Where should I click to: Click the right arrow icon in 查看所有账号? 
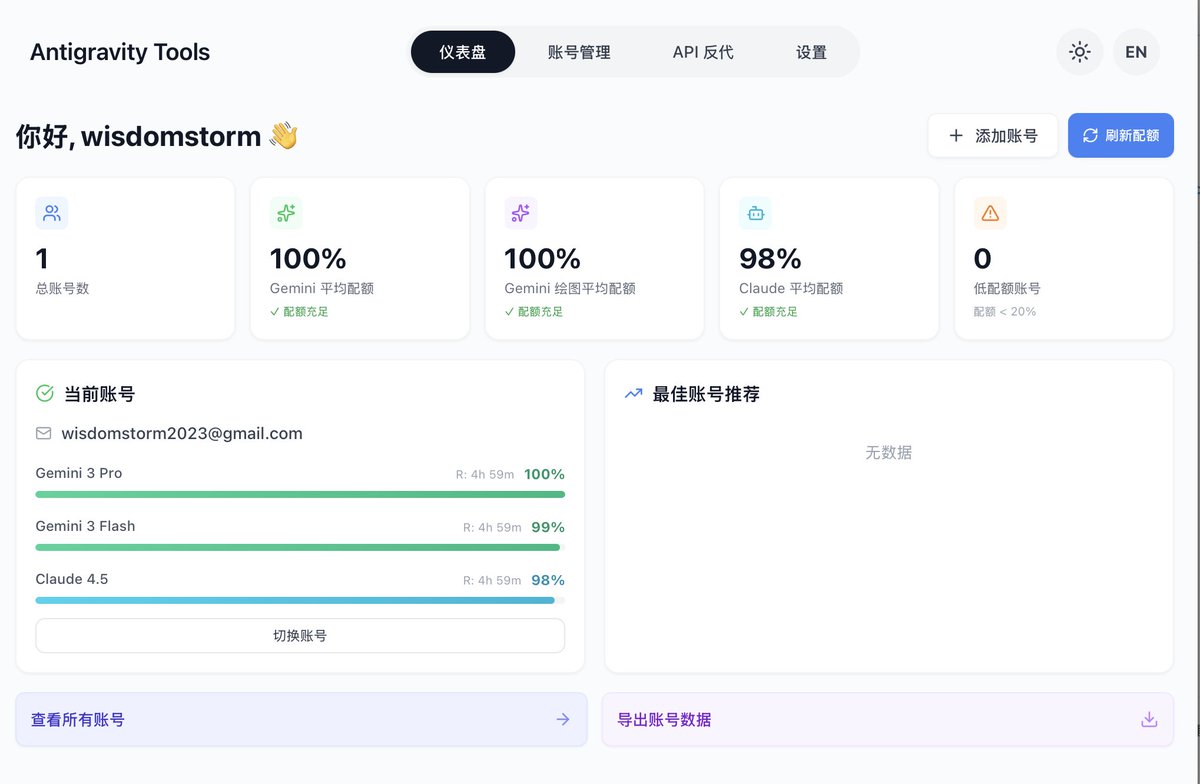click(563, 719)
